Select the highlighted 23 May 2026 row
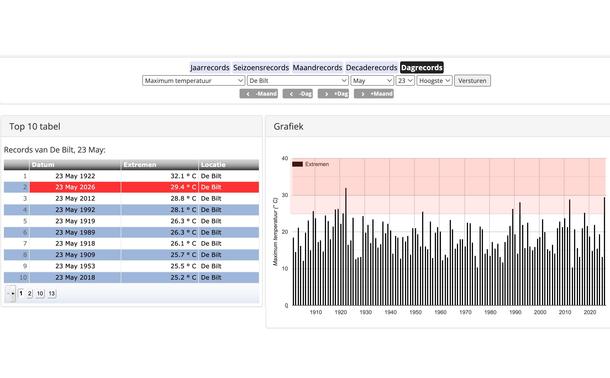Viewport: 610px width, 378px height. pyautogui.click(x=131, y=187)
